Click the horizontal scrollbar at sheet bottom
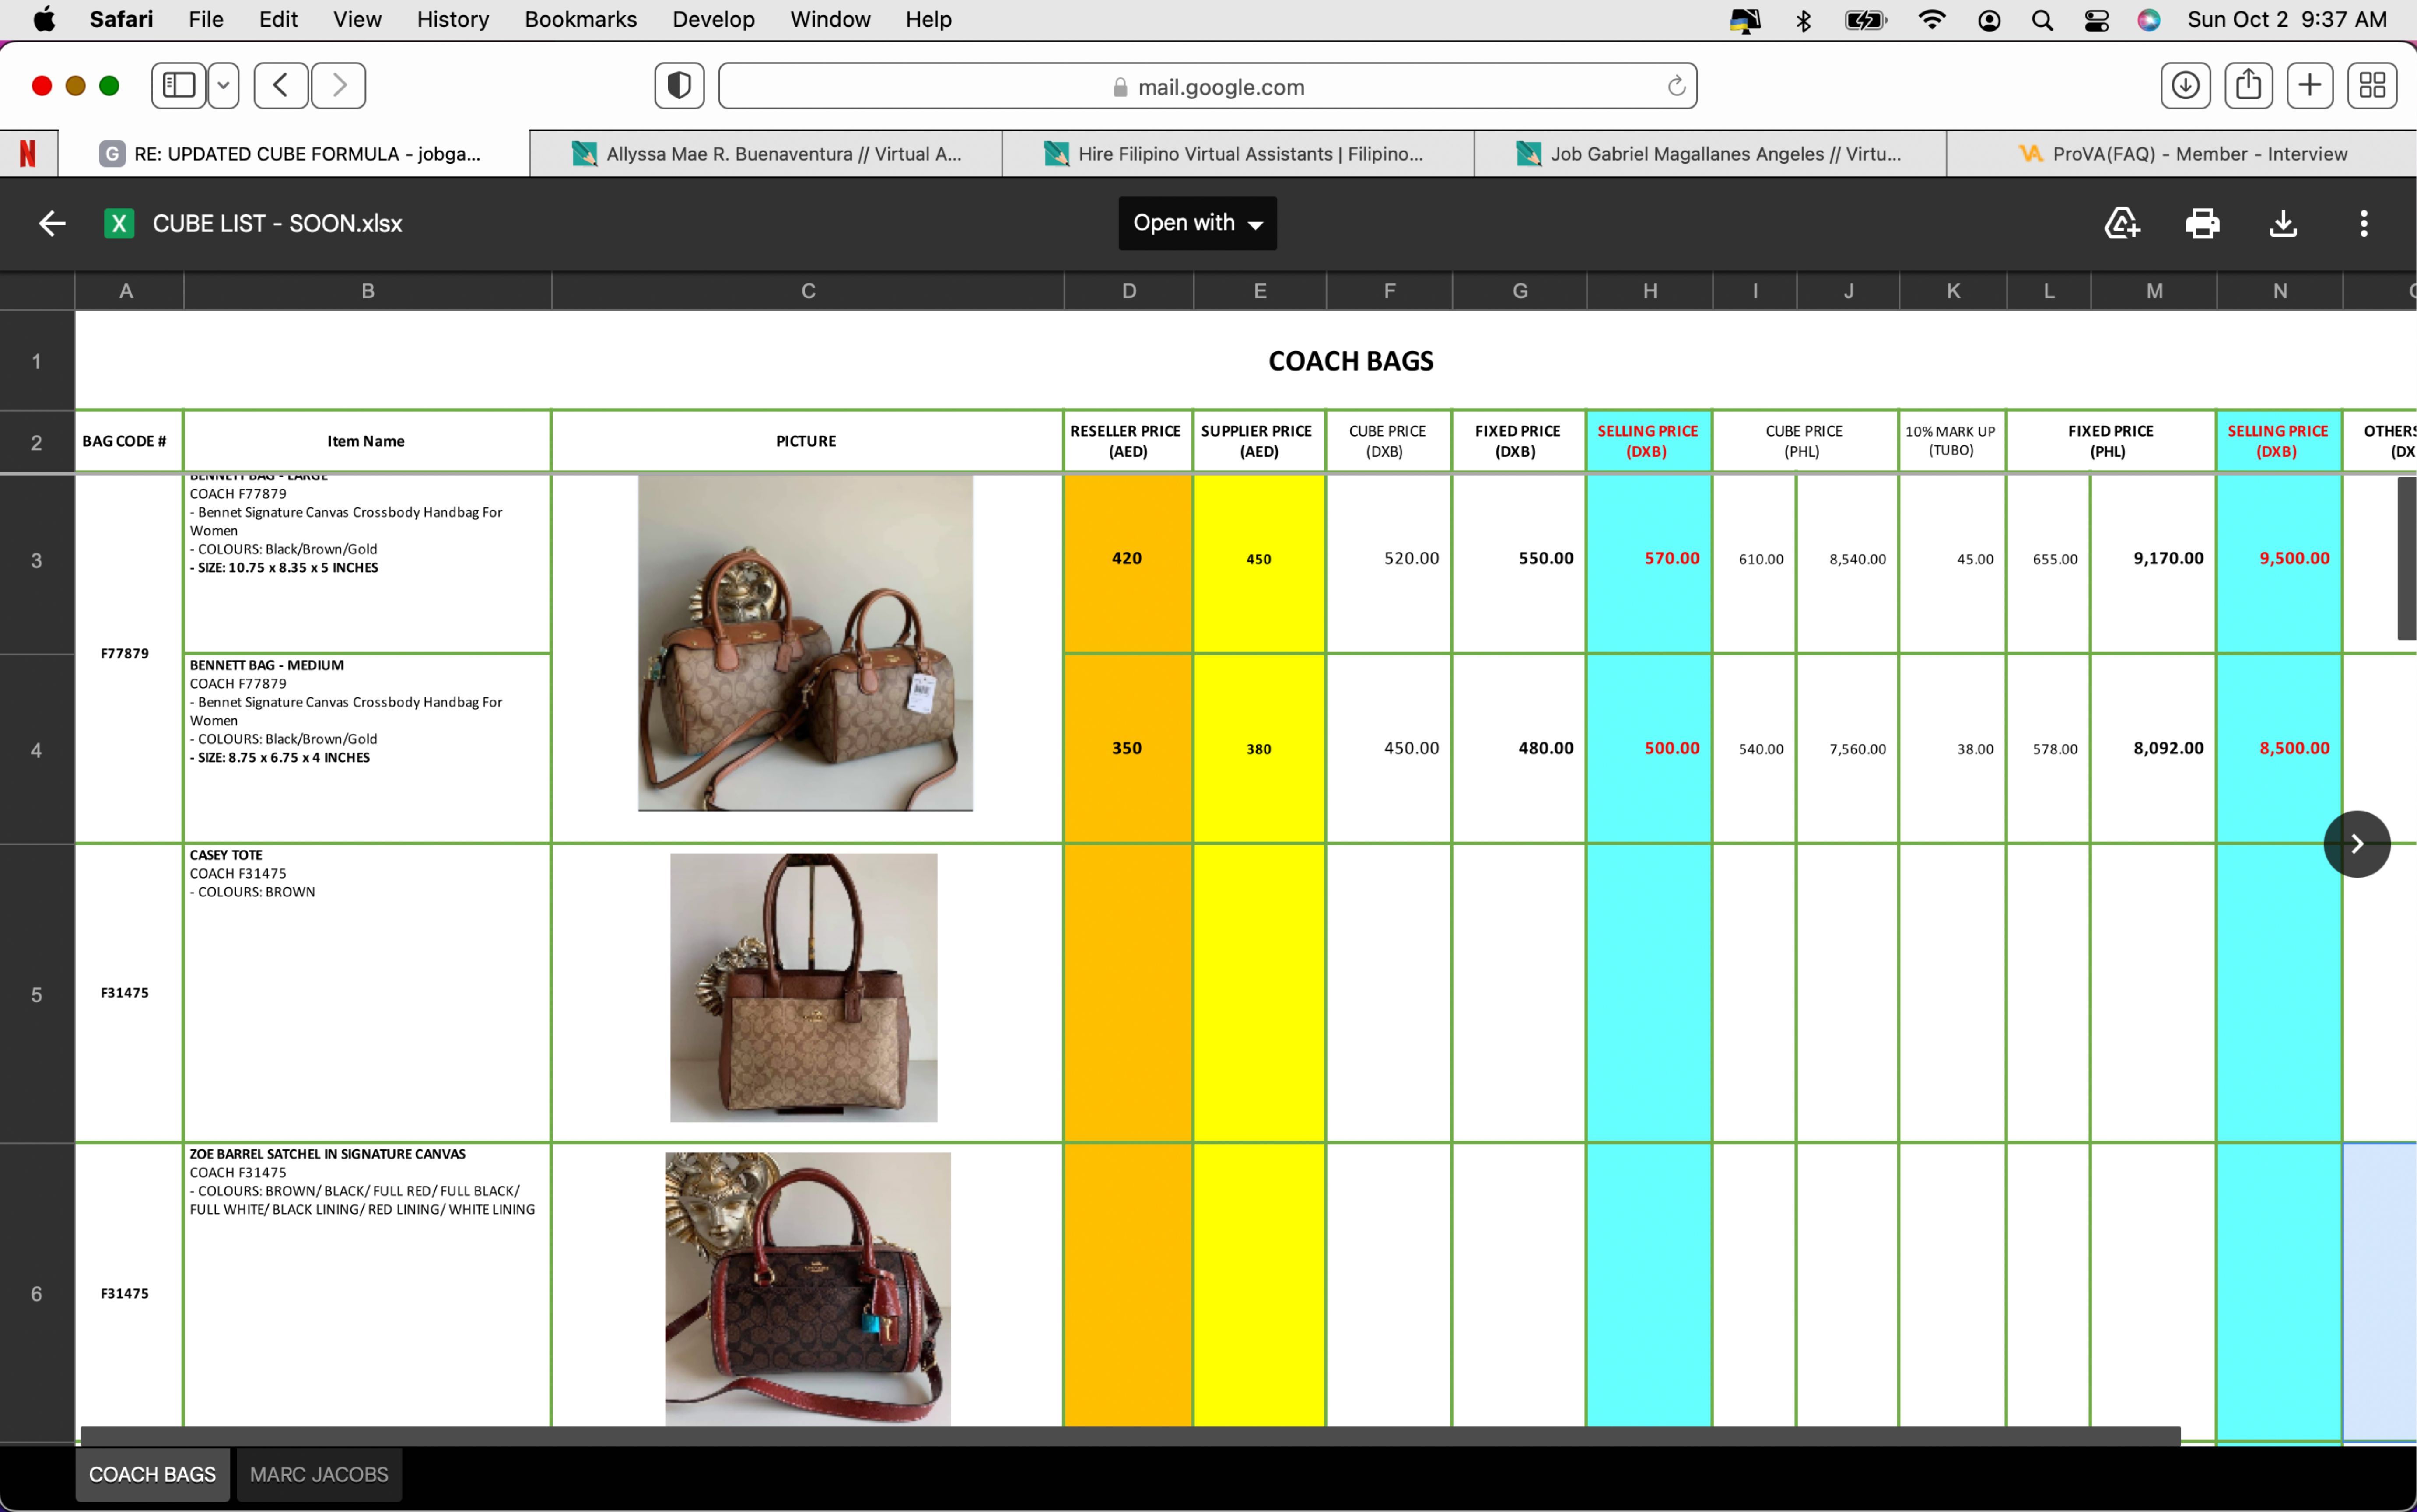 [1130, 1435]
